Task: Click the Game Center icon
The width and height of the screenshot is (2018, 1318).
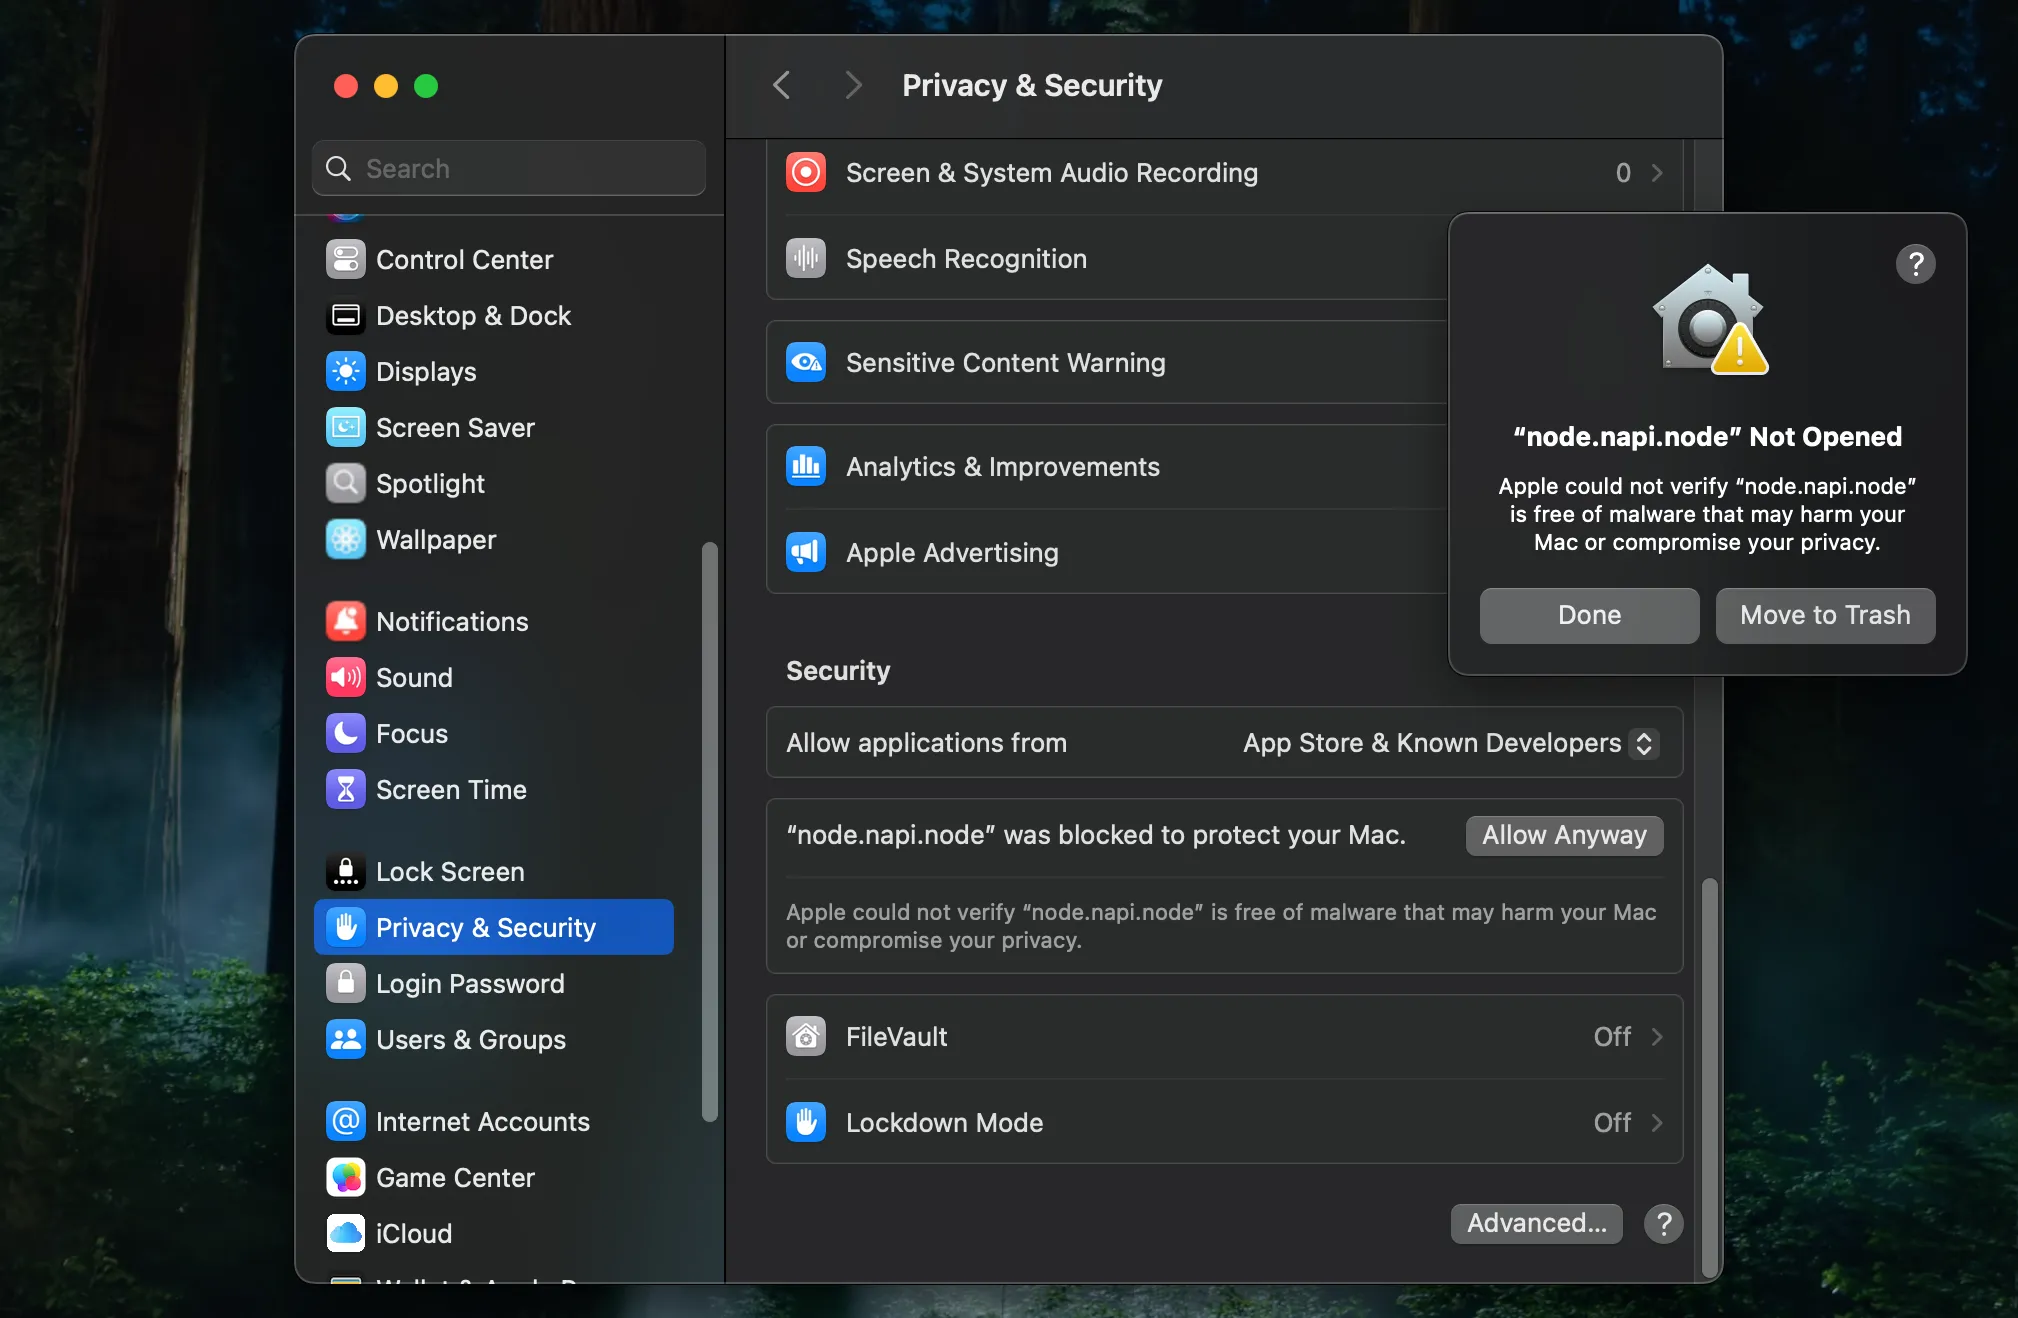Action: coord(345,1178)
